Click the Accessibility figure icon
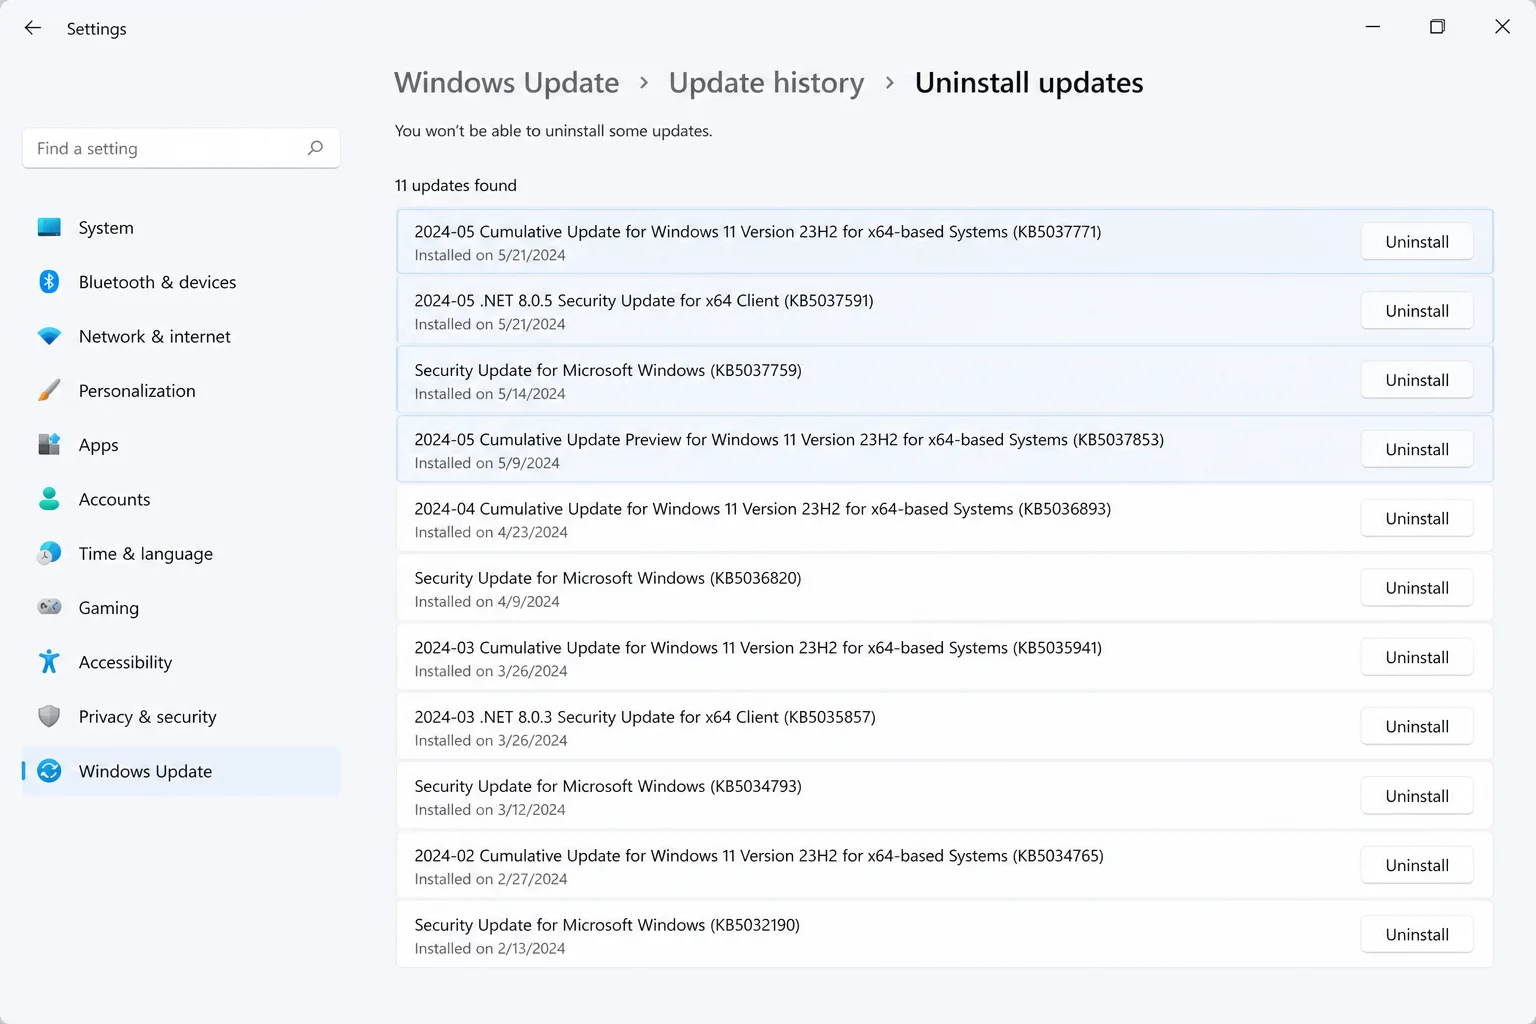This screenshot has height=1024, width=1536. 49,661
